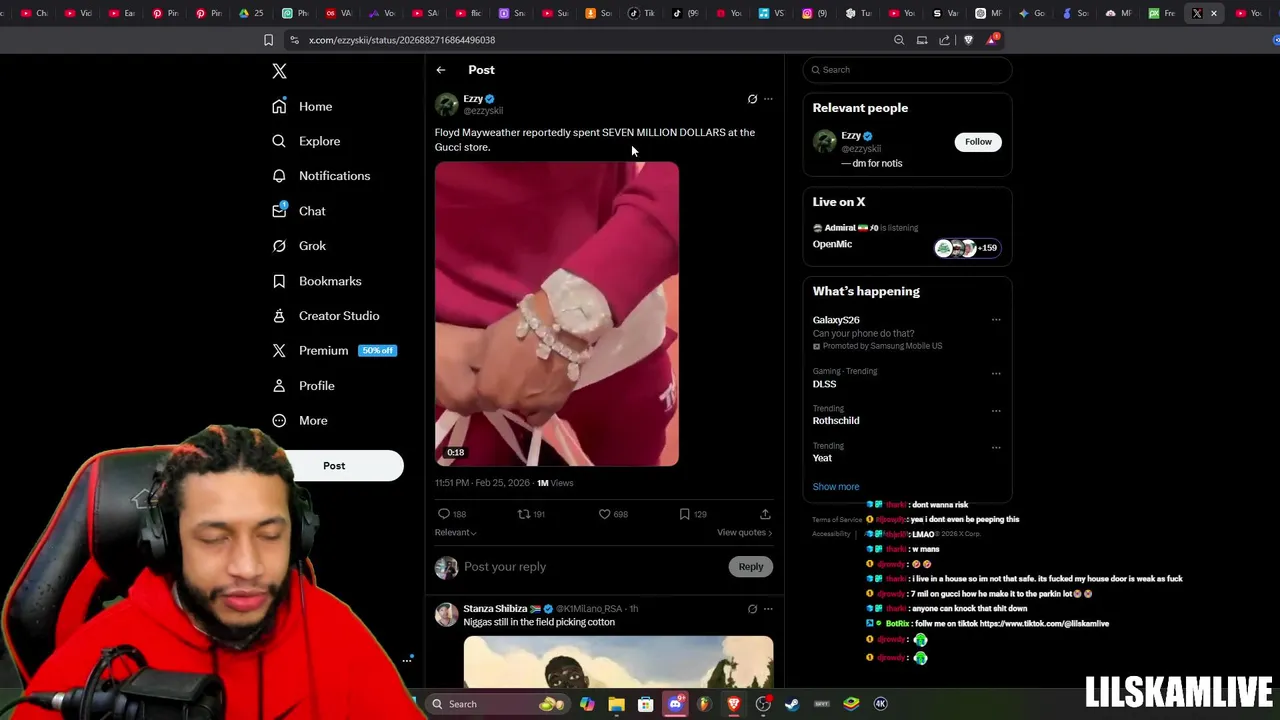Open Explore in the sidebar

point(306,141)
